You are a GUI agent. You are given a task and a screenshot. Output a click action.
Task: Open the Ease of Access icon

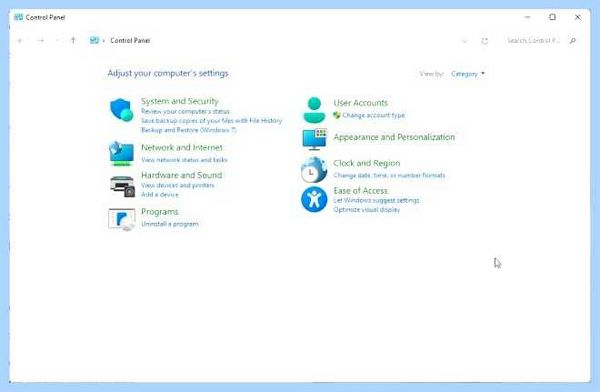[x=314, y=199]
